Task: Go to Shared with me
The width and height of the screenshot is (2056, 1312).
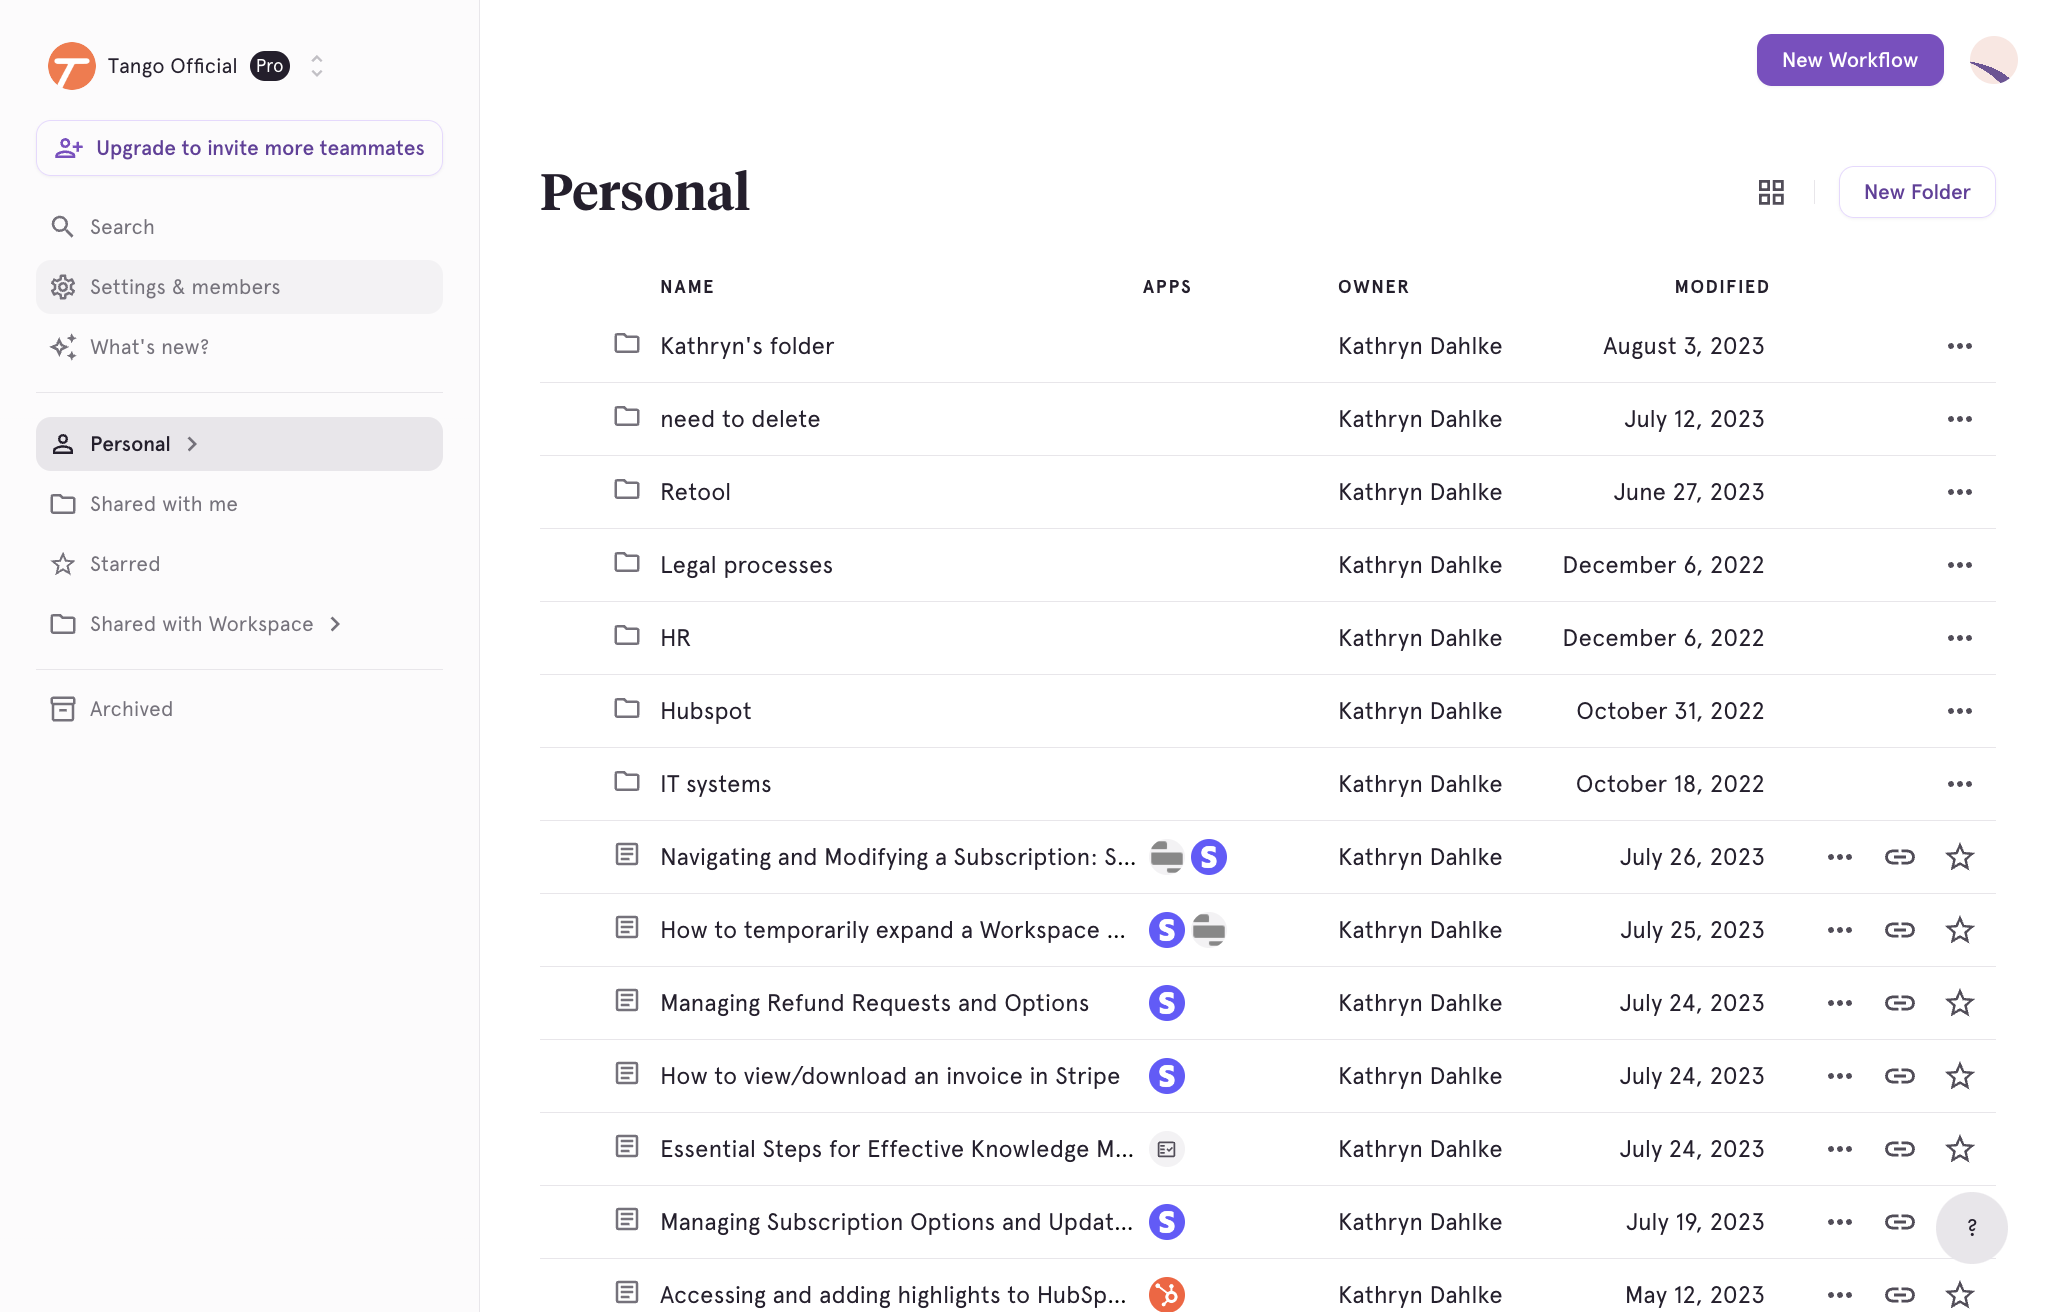Action: pos(239,504)
